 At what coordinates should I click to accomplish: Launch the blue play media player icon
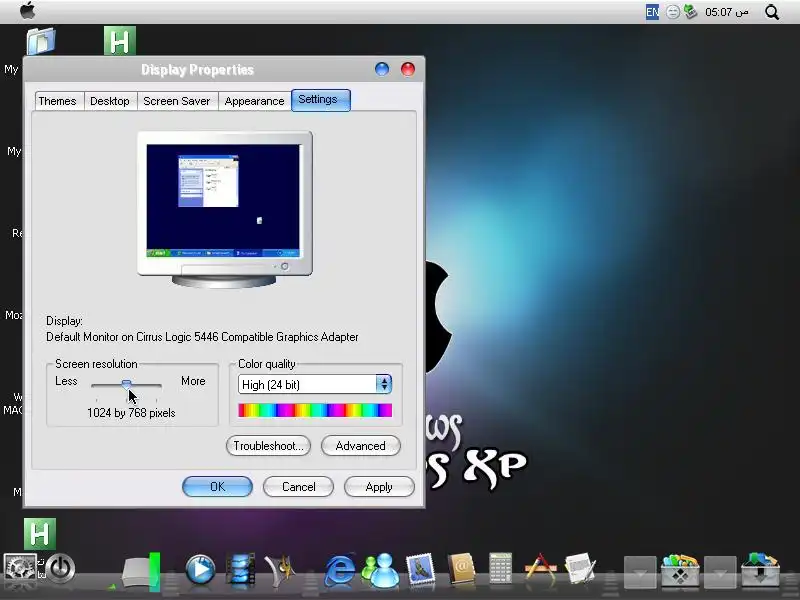[x=200, y=568]
